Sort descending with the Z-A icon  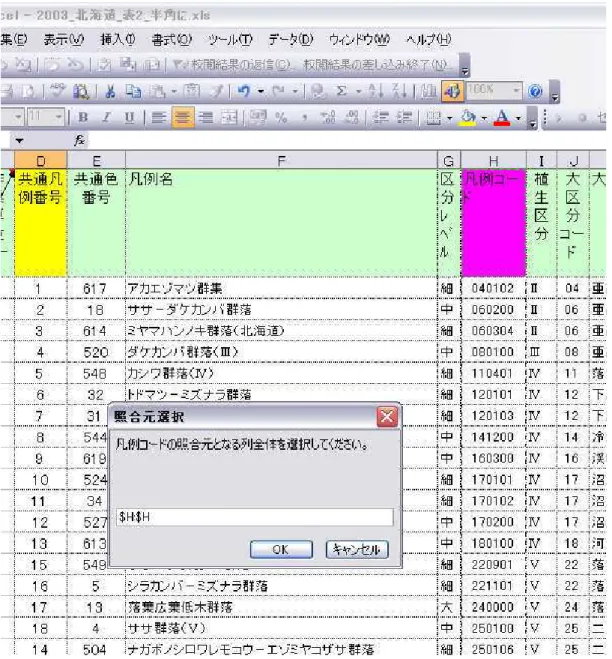point(400,91)
